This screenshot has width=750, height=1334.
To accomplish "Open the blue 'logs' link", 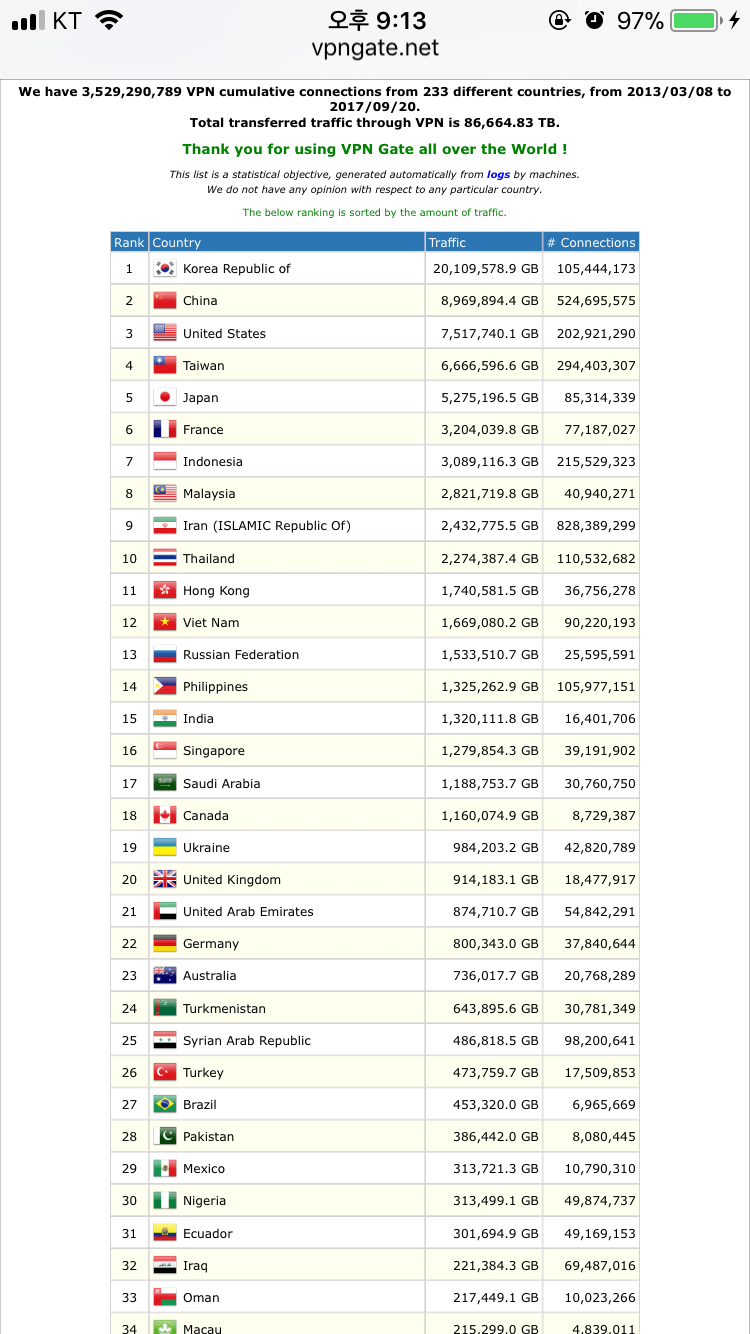I will 498,174.
